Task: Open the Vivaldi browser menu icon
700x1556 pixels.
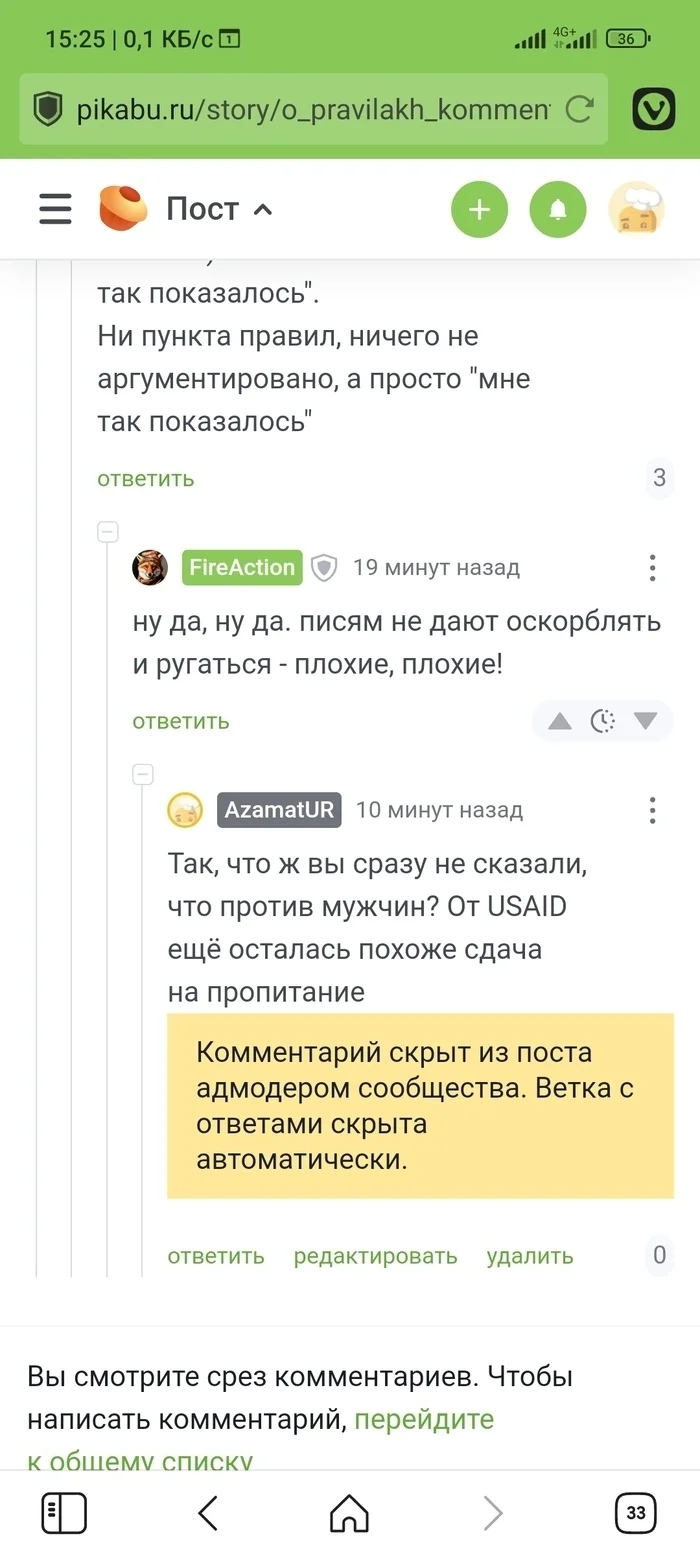Action: point(653,108)
